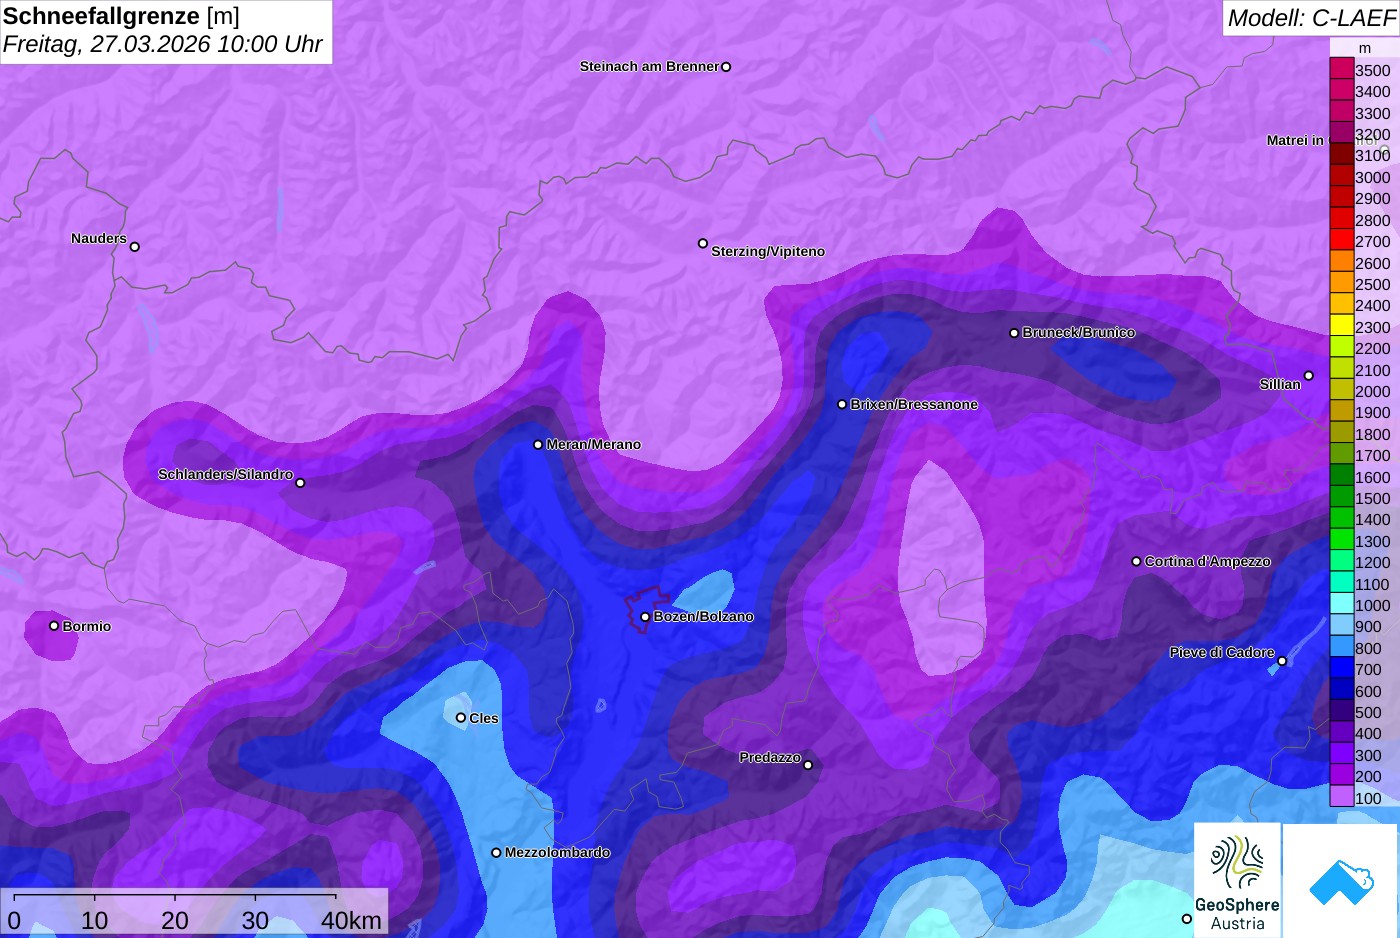The height and width of the screenshot is (938, 1400).
Task: Click the blue 700 m legend swatch
Action: click(x=1342, y=669)
